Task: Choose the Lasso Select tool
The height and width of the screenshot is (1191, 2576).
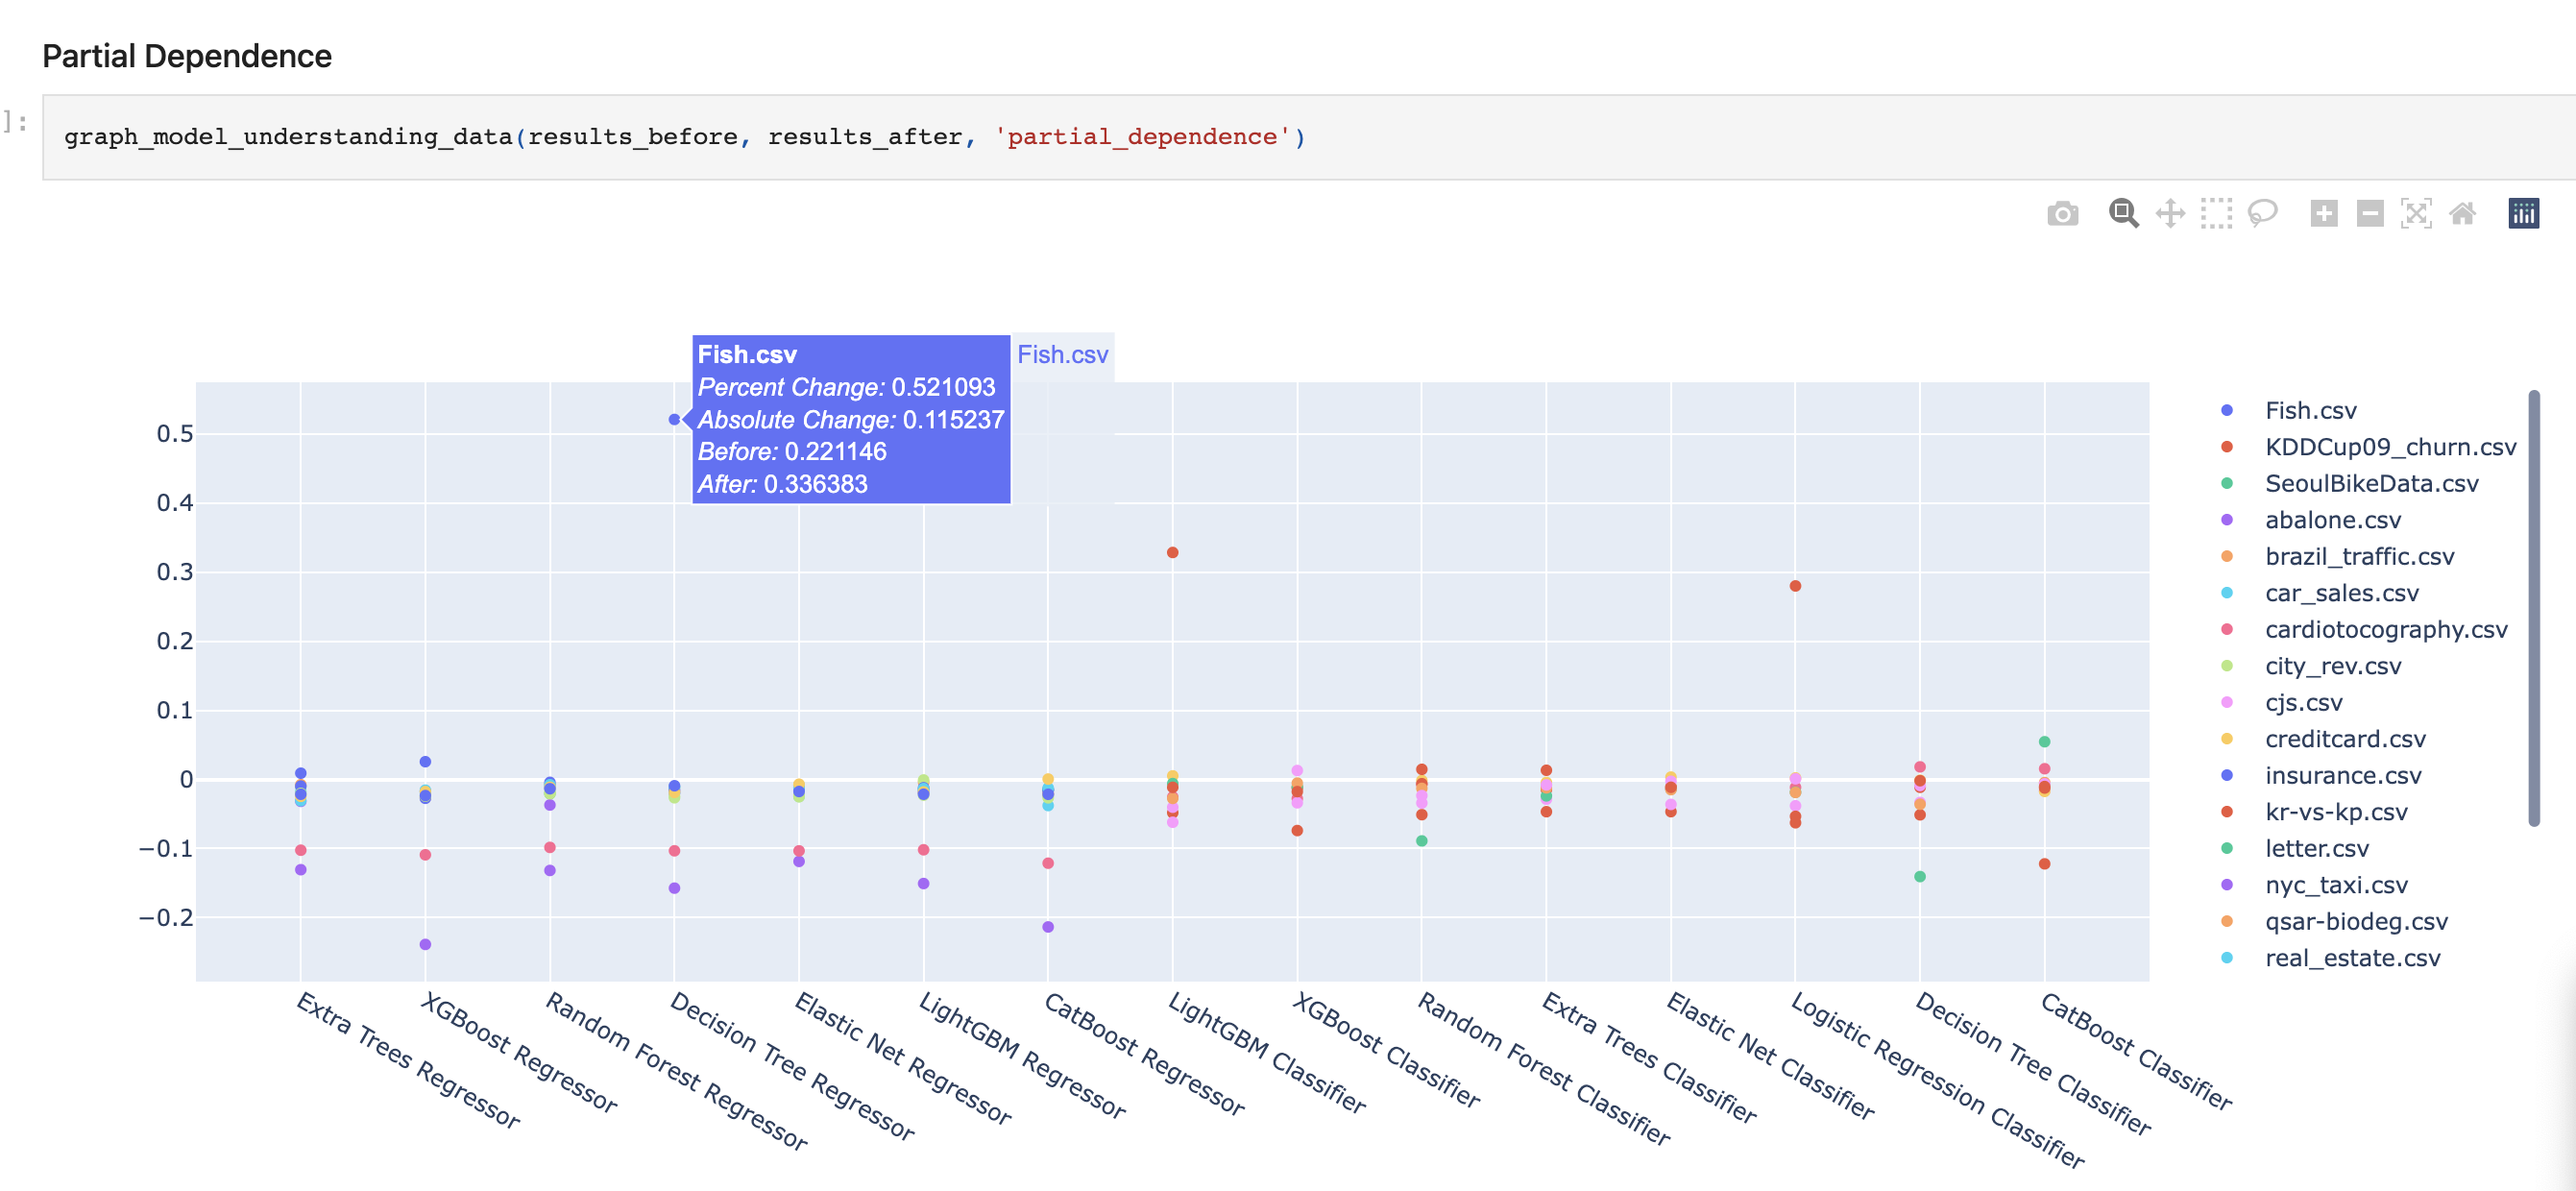Action: pyautogui.click(x=2262, y=214)
